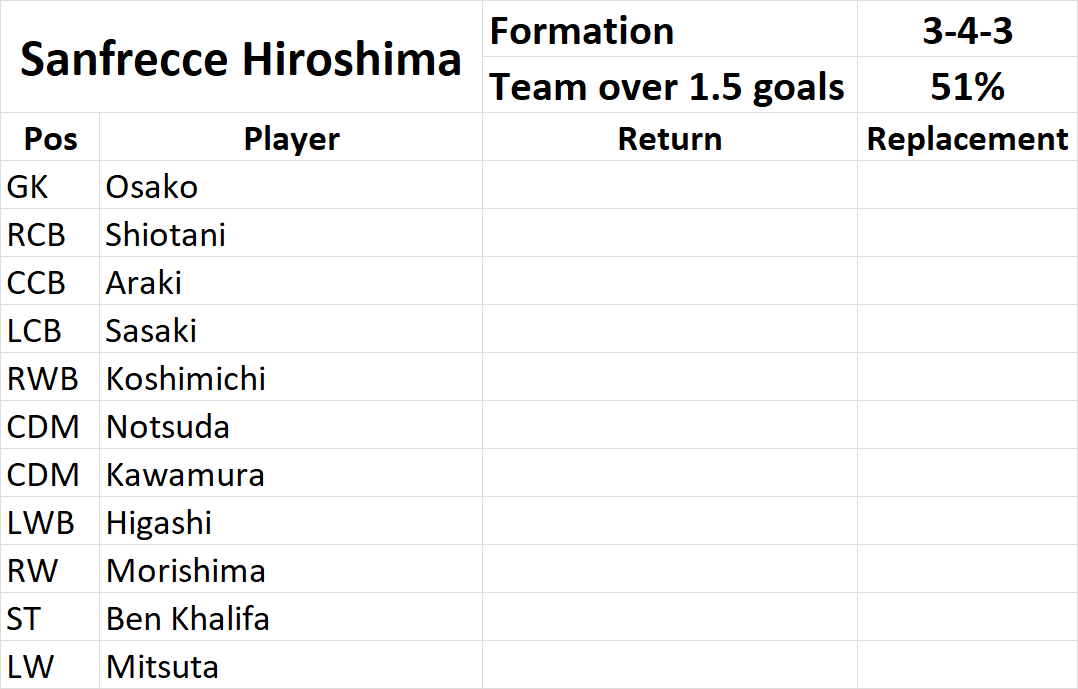This screenshot has height=689, width=1078.
Task: Click the Ben Khalifa player cell
Action: [x=291, y=617]
